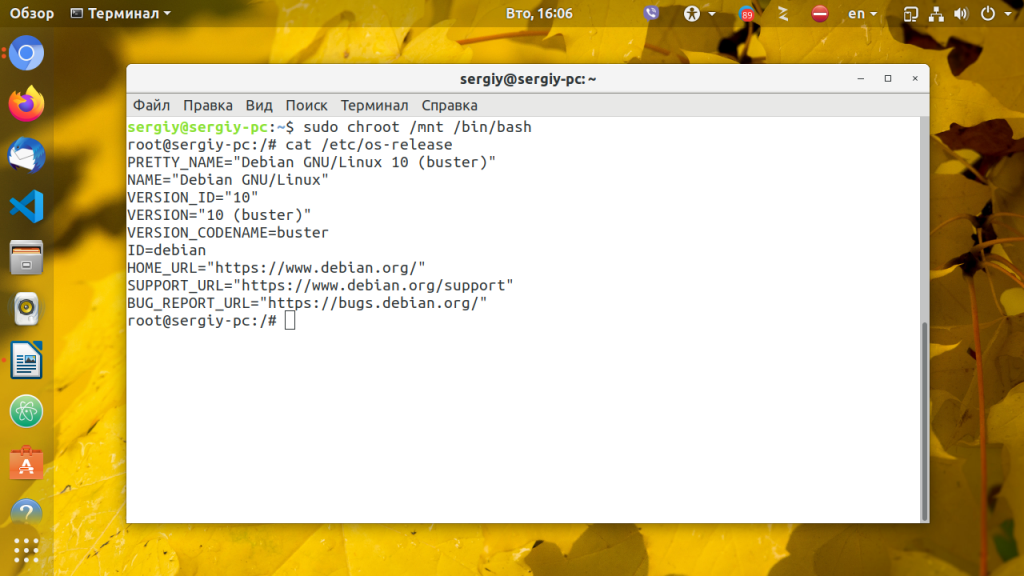Open the Справка menu
This screenshot has height=576, width=1024.
[x=449, y=105]
